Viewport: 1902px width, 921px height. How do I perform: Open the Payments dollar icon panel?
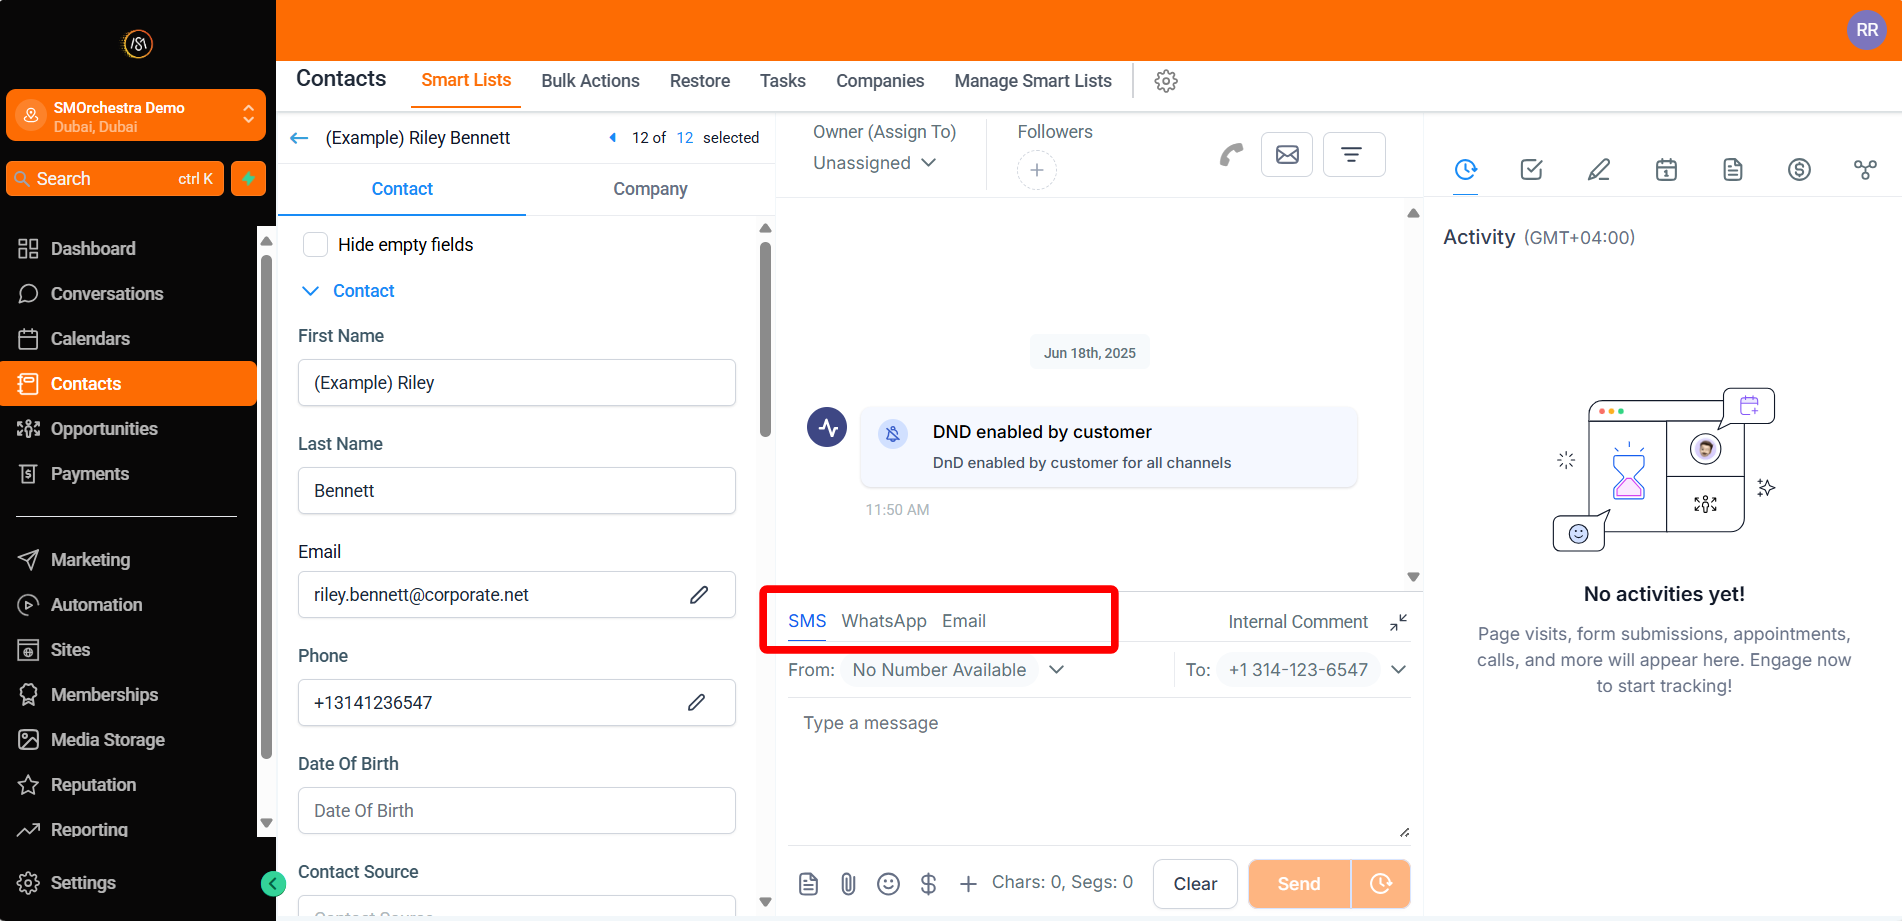click(1799, 170)
